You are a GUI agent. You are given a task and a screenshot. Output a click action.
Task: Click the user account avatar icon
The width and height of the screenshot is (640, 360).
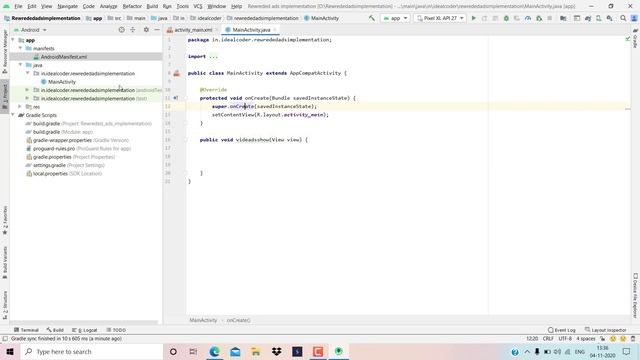pos(634,18)
